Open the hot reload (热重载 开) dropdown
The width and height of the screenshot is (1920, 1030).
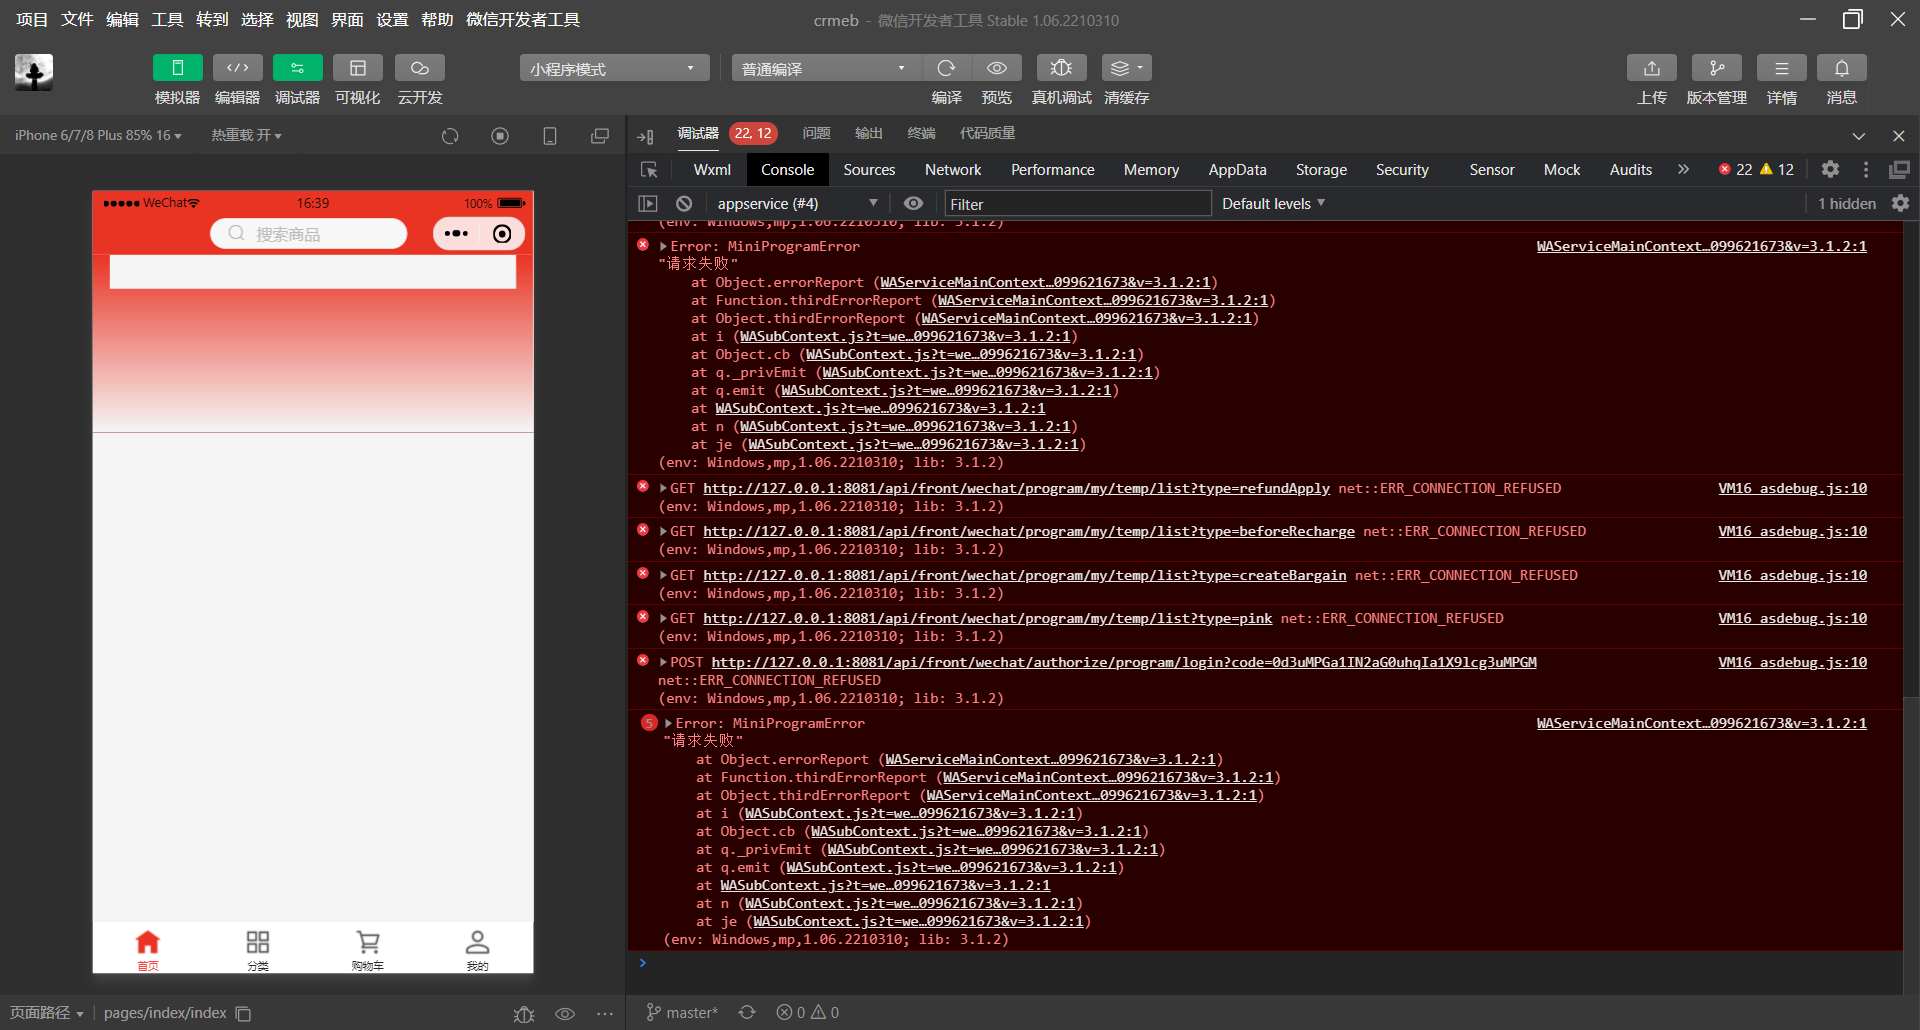point(246,135)
